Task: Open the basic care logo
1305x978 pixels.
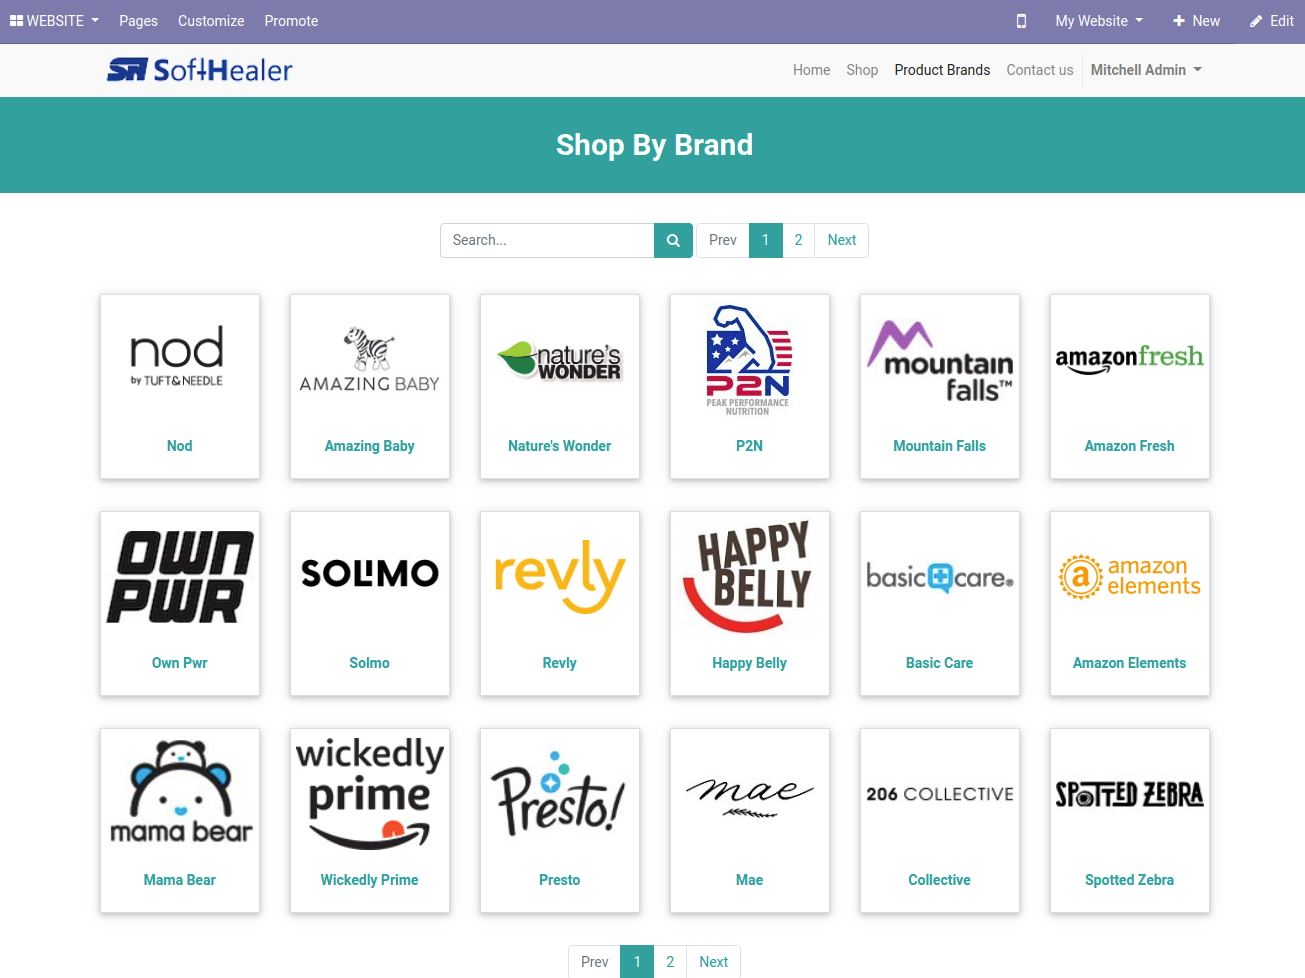Action: [x=940, y=577]
